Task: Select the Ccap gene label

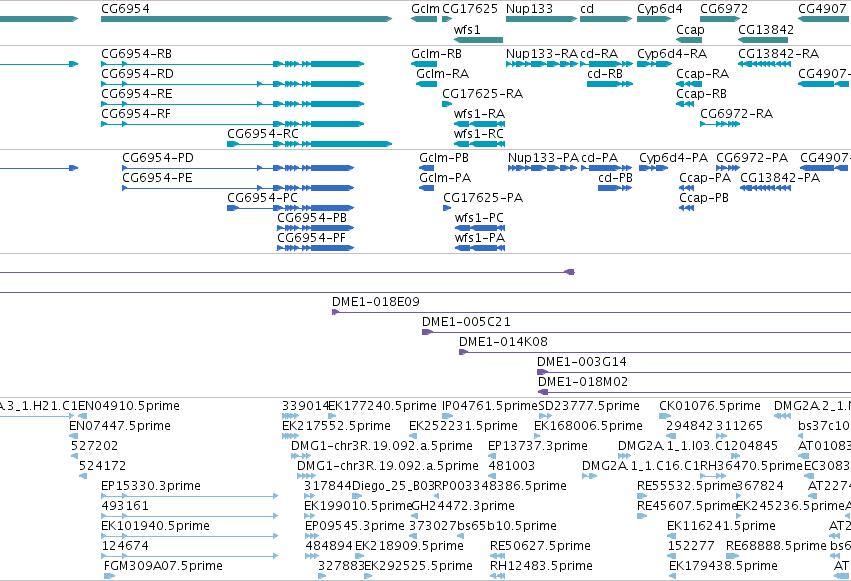Action: [690, 29]
